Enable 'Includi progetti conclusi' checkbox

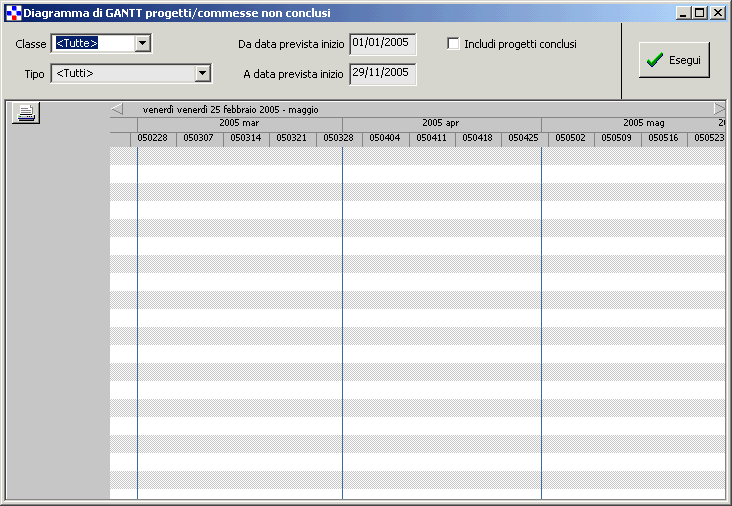pos(454,44)
